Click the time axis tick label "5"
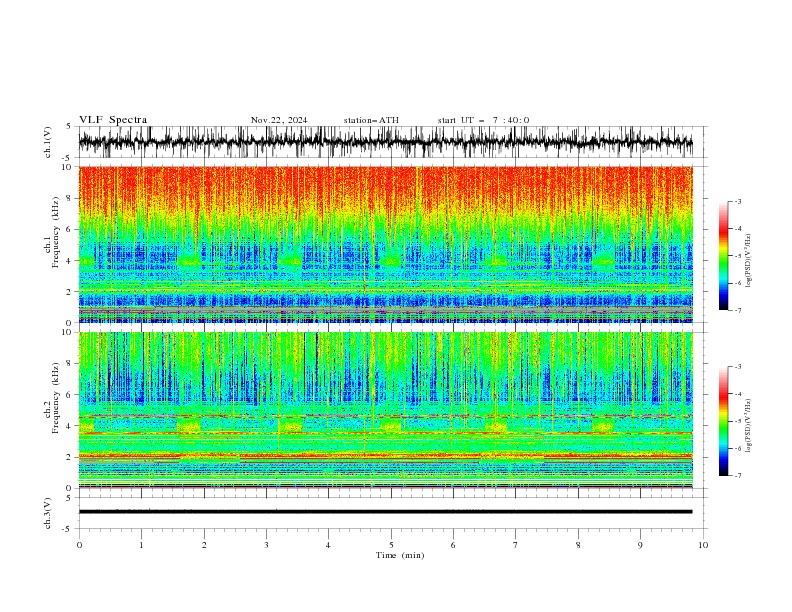Image resolution: width=792 pixels, height=612 pixels. [x=391, y=545]
